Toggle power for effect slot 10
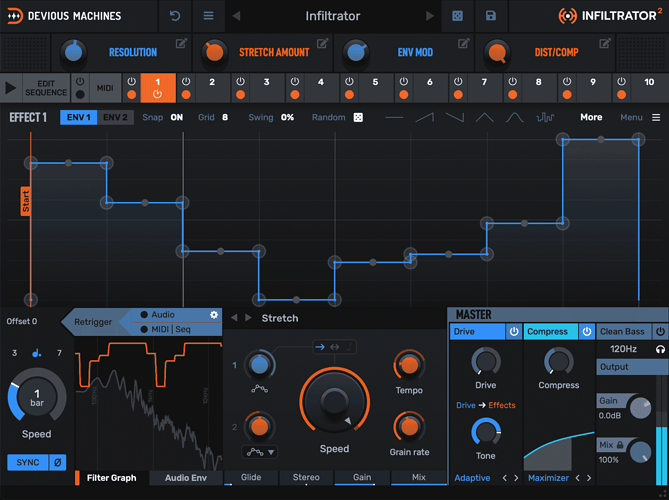669x500 pixels. 622,81
